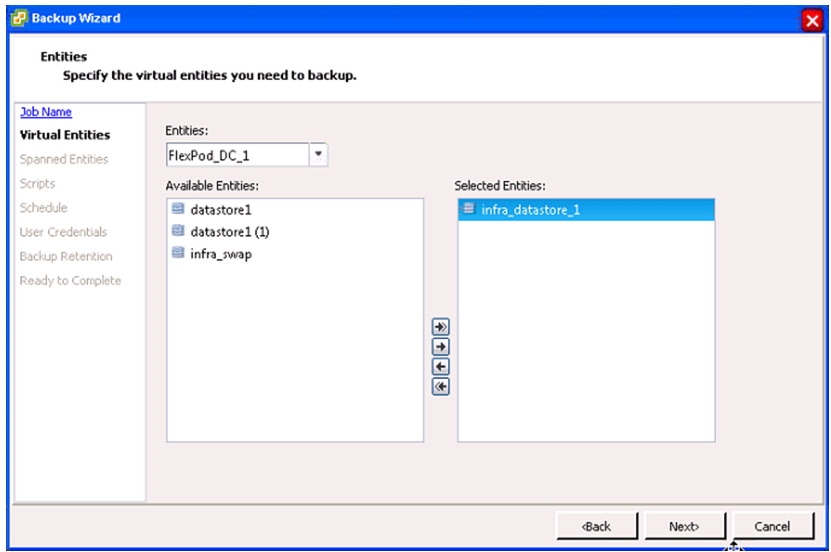The image size is (831, 552).
Task: Select the Scripts step
Action: (37, 183)
